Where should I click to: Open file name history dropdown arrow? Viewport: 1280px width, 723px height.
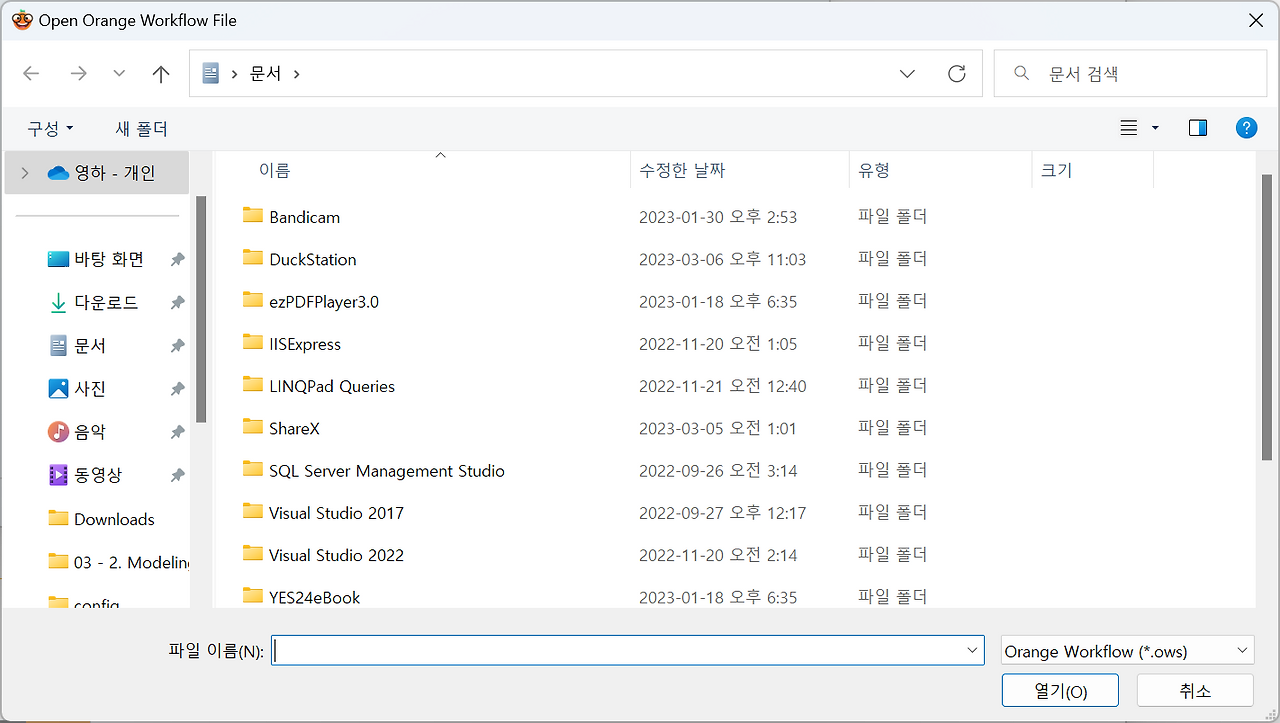pyautogui.click(x=973, y=650)
